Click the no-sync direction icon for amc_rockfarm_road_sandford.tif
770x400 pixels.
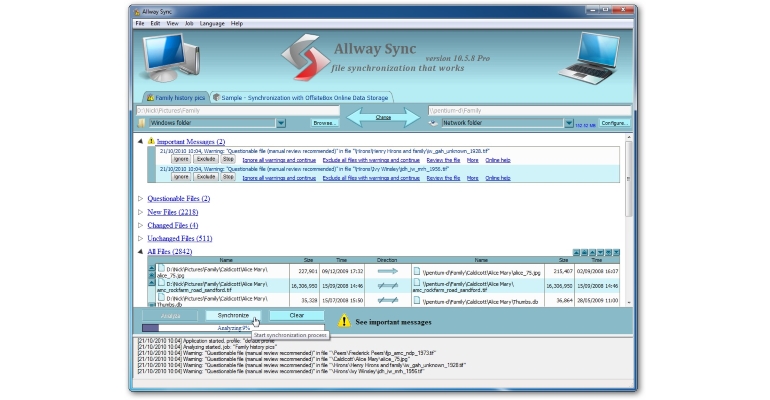click(387, 286)
